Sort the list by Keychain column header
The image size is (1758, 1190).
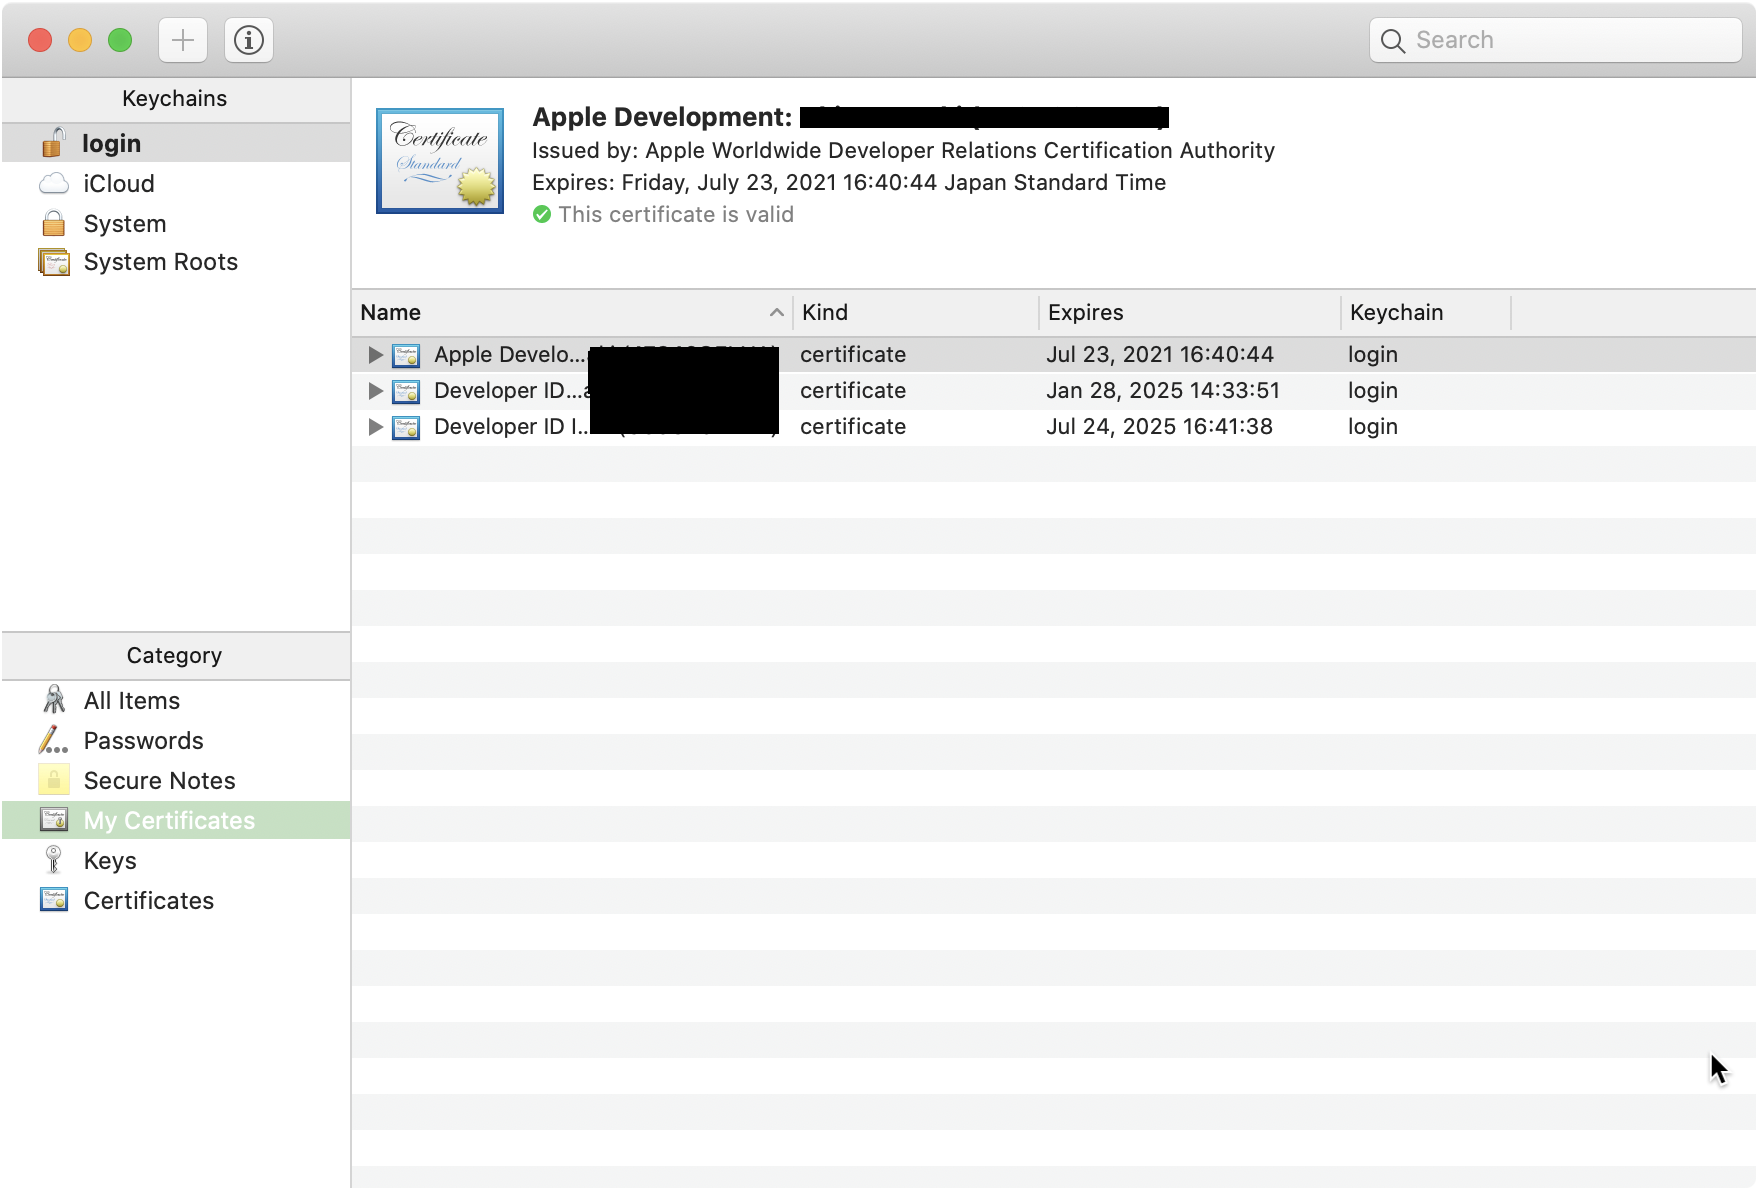point(1426,313)
